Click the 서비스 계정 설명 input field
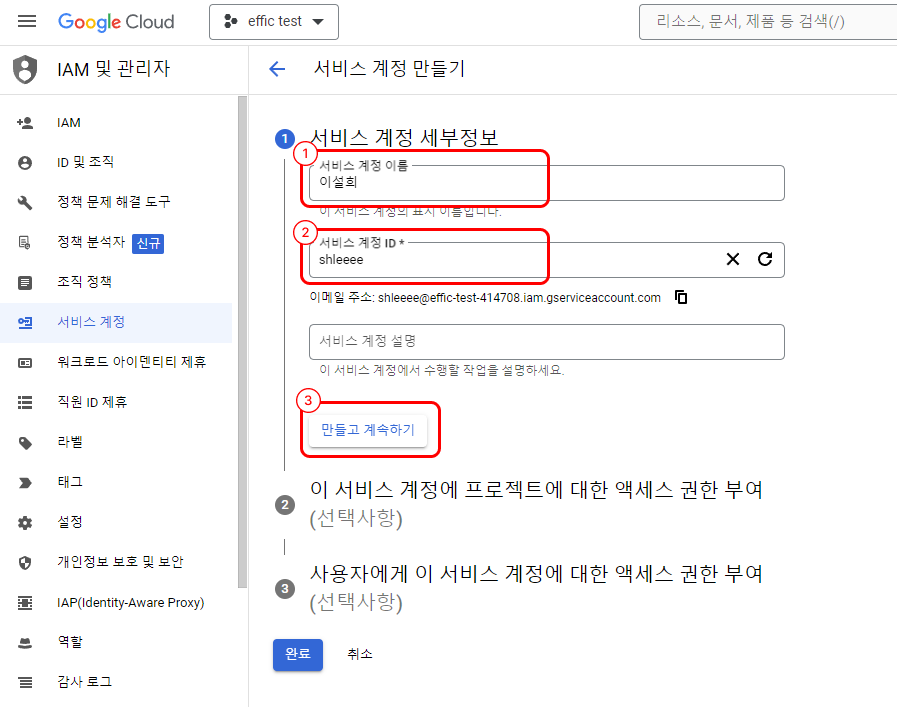Image resolution: width=897 pixels, height=707 pixels. point(546,341)
